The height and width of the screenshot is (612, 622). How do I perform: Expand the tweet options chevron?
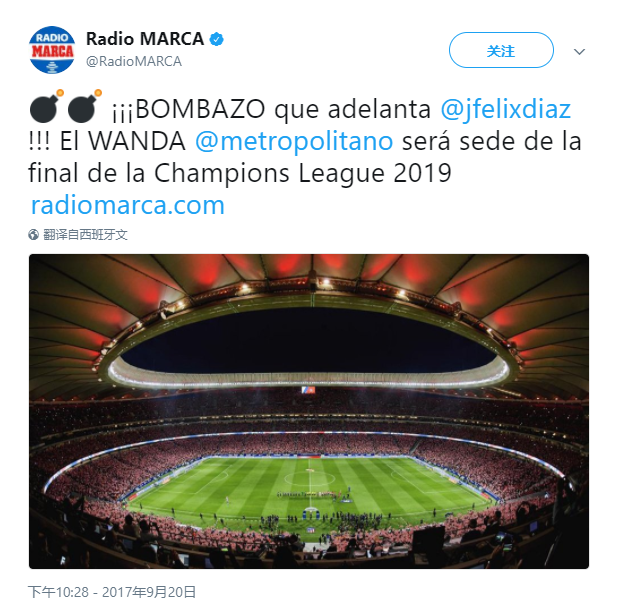coord(579,52)
